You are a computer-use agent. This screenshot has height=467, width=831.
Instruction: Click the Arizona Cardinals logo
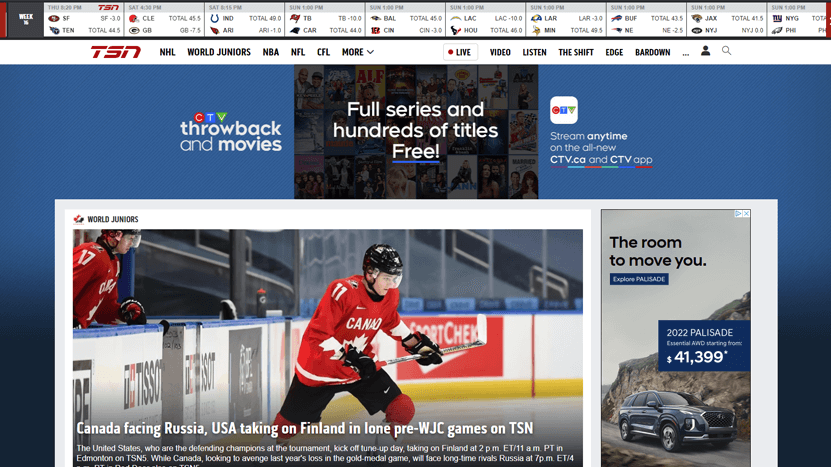coord(215,31)
